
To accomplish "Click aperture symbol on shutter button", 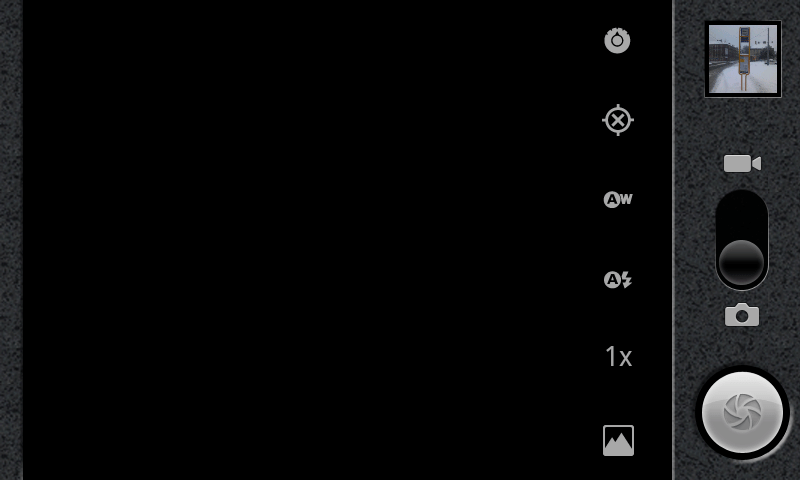I will coord(742,412).
